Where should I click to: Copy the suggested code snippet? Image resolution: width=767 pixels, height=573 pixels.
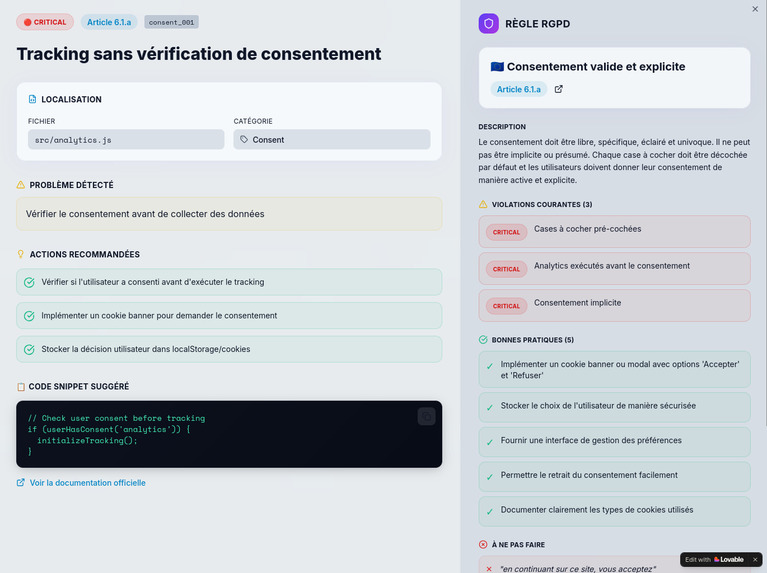click(427, 416)
